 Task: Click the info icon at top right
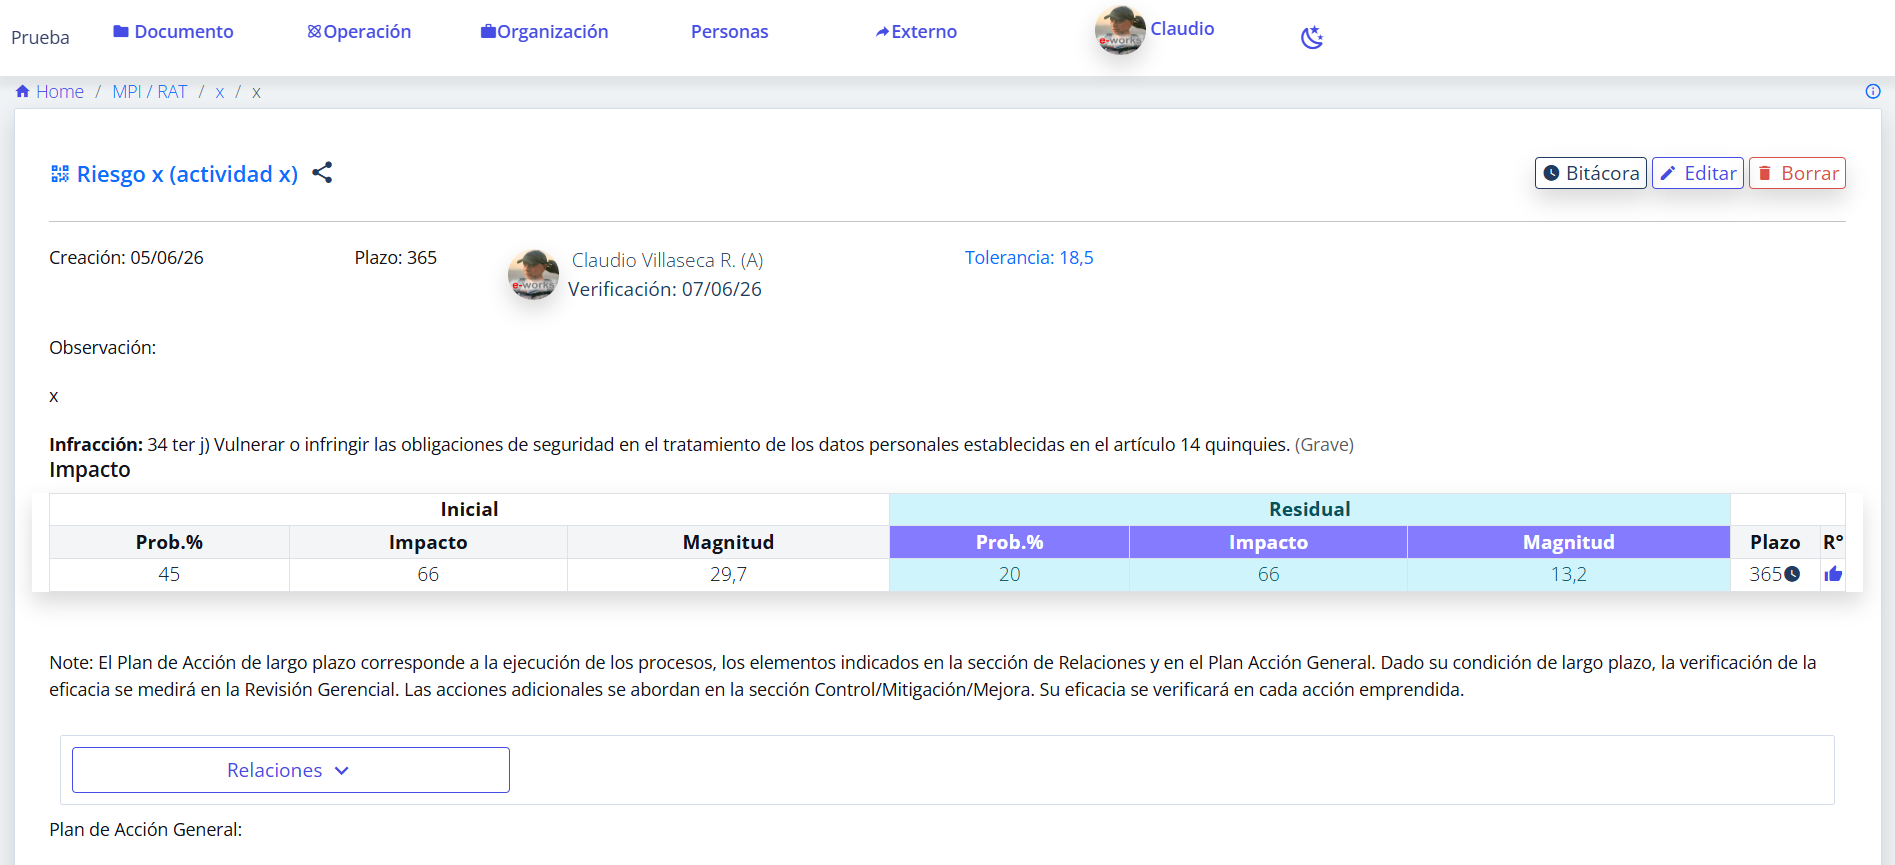point(1873,91)
